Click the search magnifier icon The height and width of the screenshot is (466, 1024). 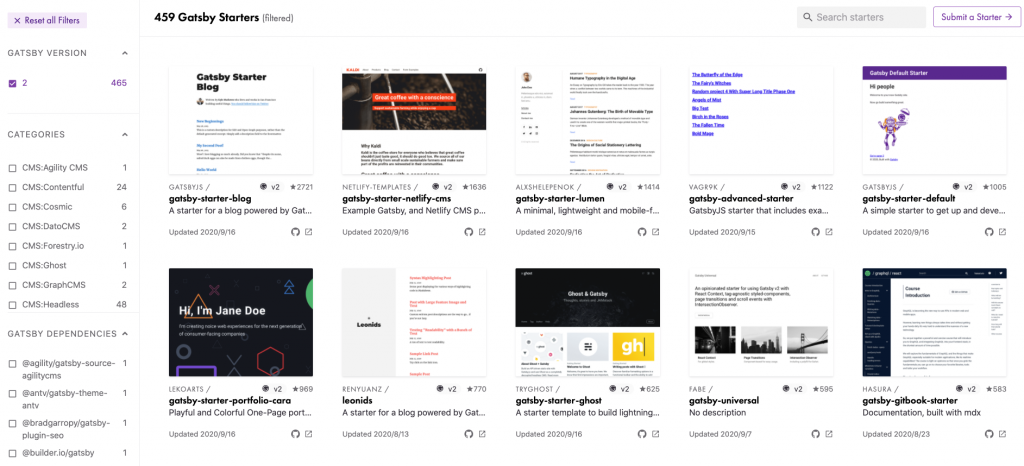coord(808,17)
